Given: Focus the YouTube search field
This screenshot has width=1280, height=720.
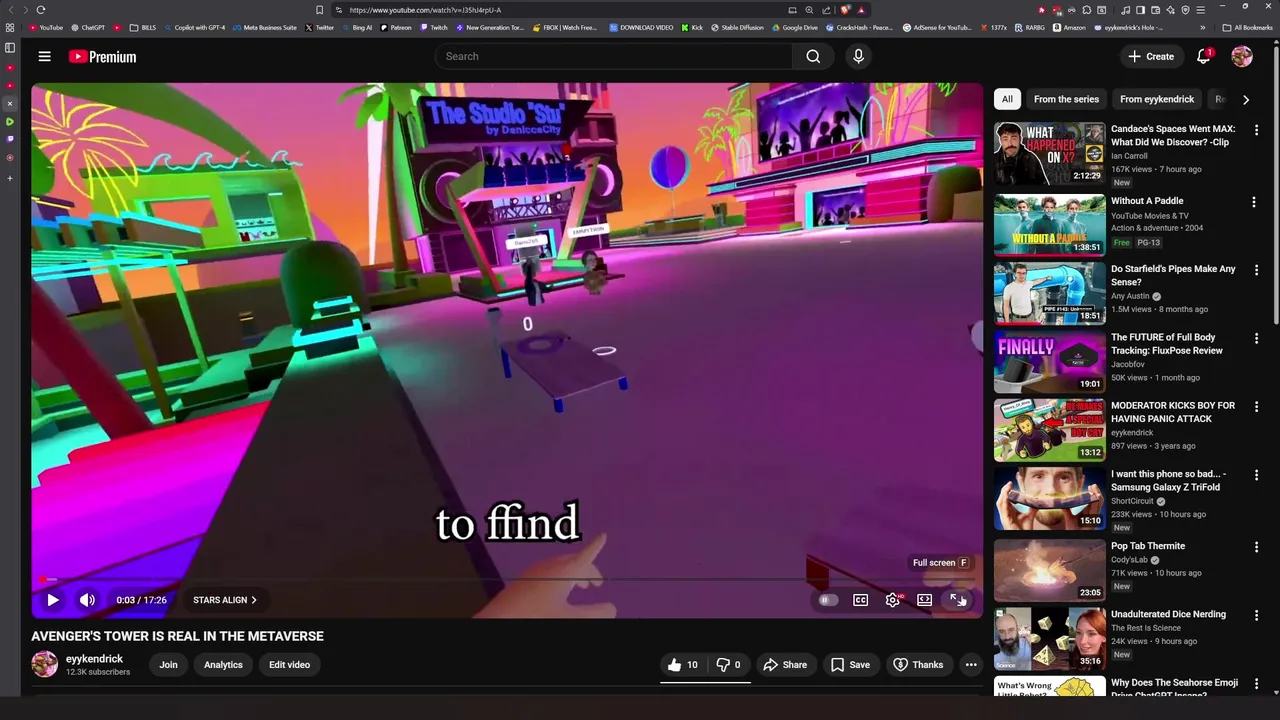Looking at the screenshot, I should point(614,56).
